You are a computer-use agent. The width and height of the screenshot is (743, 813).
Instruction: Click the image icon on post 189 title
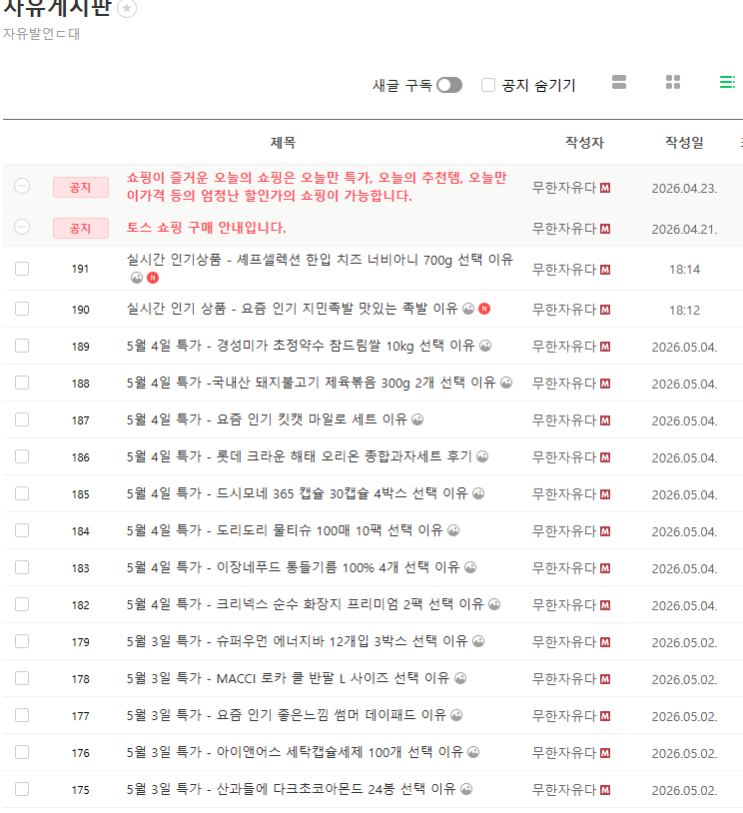pyautogui.click(x=485, y=346)
